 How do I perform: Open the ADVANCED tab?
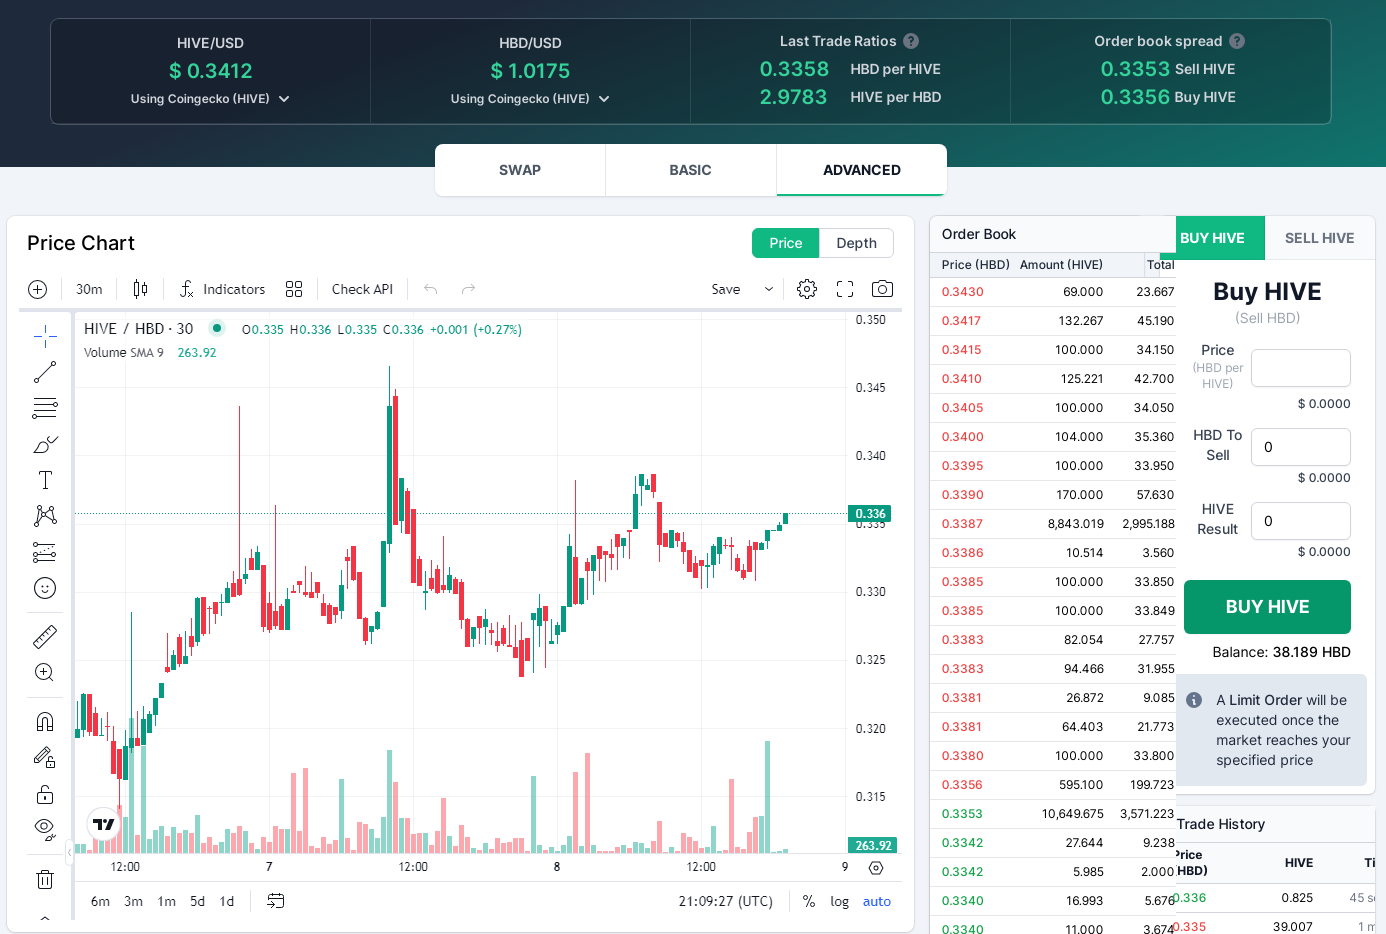pyautogui.click(x=862, y=170)
